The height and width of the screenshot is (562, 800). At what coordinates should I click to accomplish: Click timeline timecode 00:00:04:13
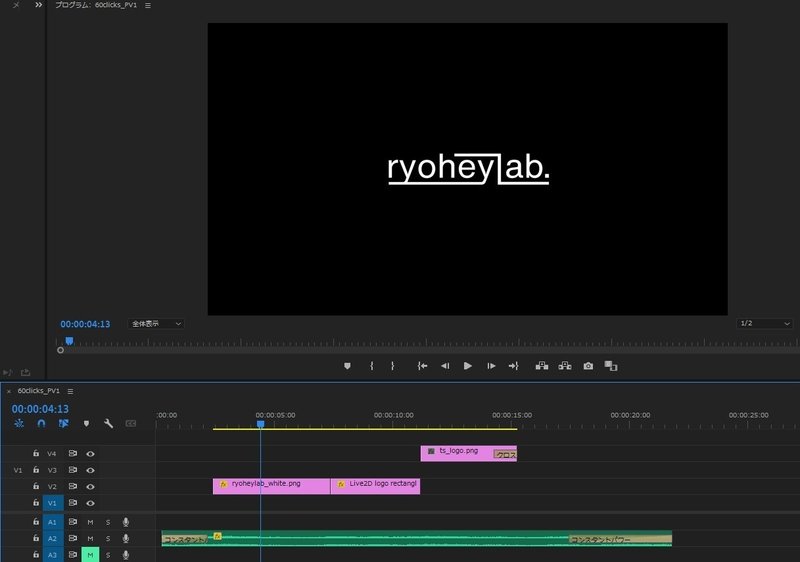(40, 409)
